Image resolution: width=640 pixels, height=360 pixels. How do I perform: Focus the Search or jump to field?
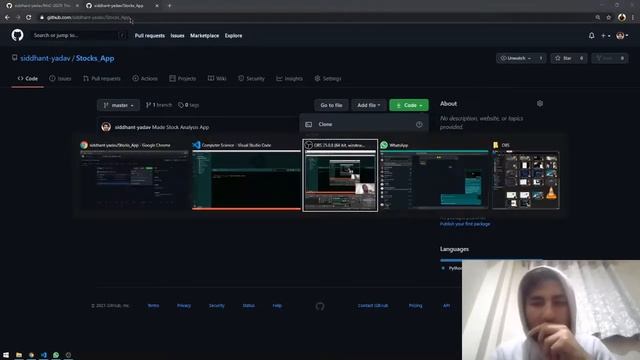click(80, 36)
